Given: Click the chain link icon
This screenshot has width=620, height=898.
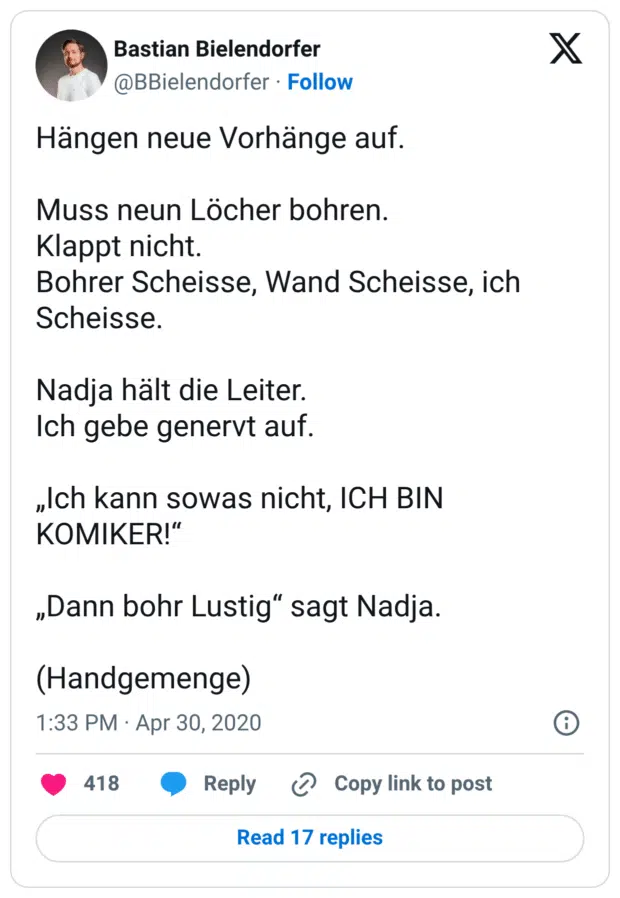Looking at the screenshot, I should pos(303,784).
